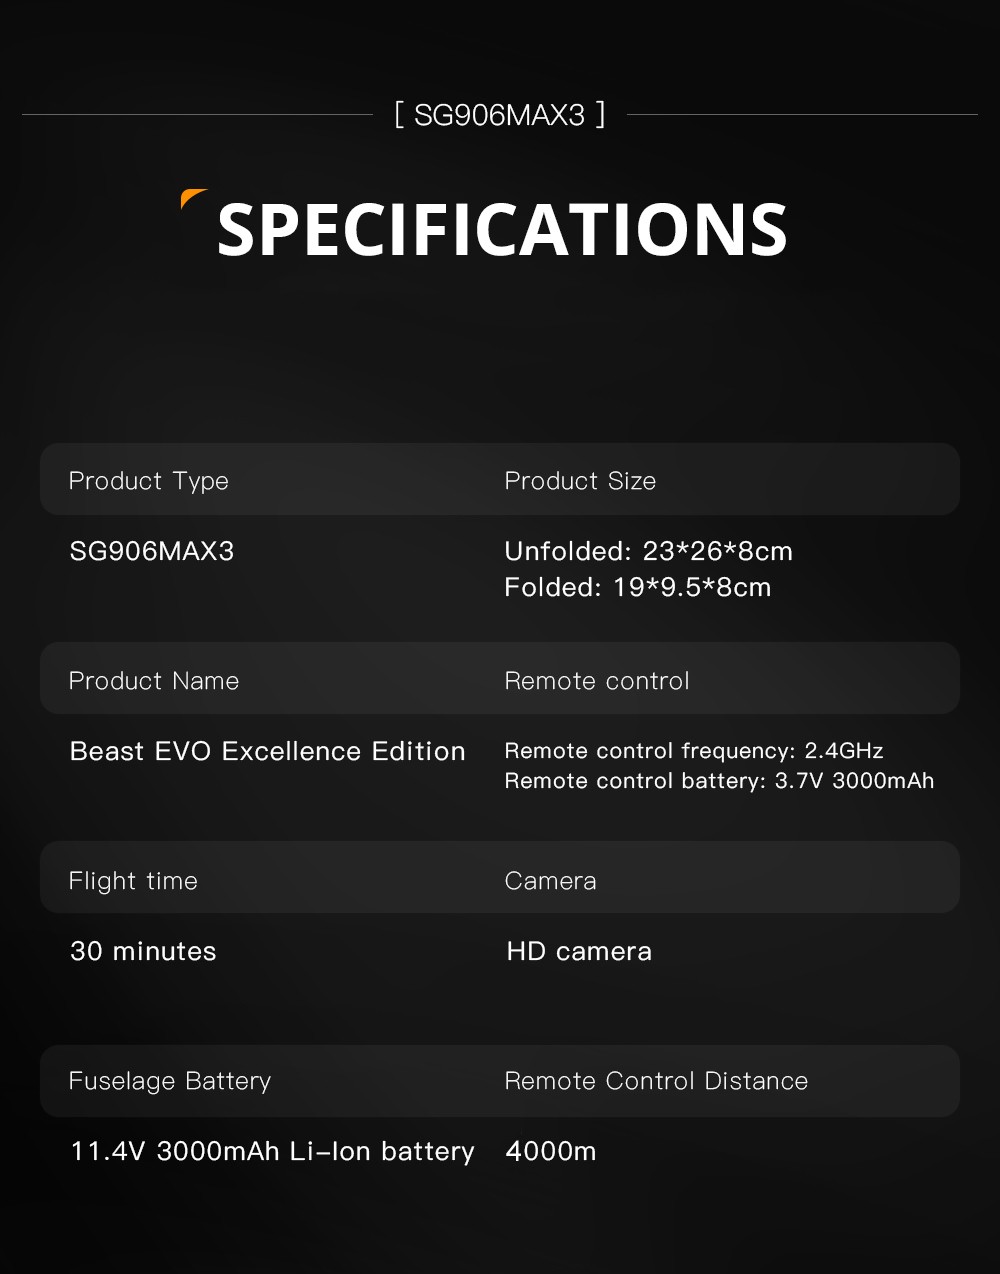Click the Beast EVO Excellence Edition text
1000x1274 pixels.
267,751
